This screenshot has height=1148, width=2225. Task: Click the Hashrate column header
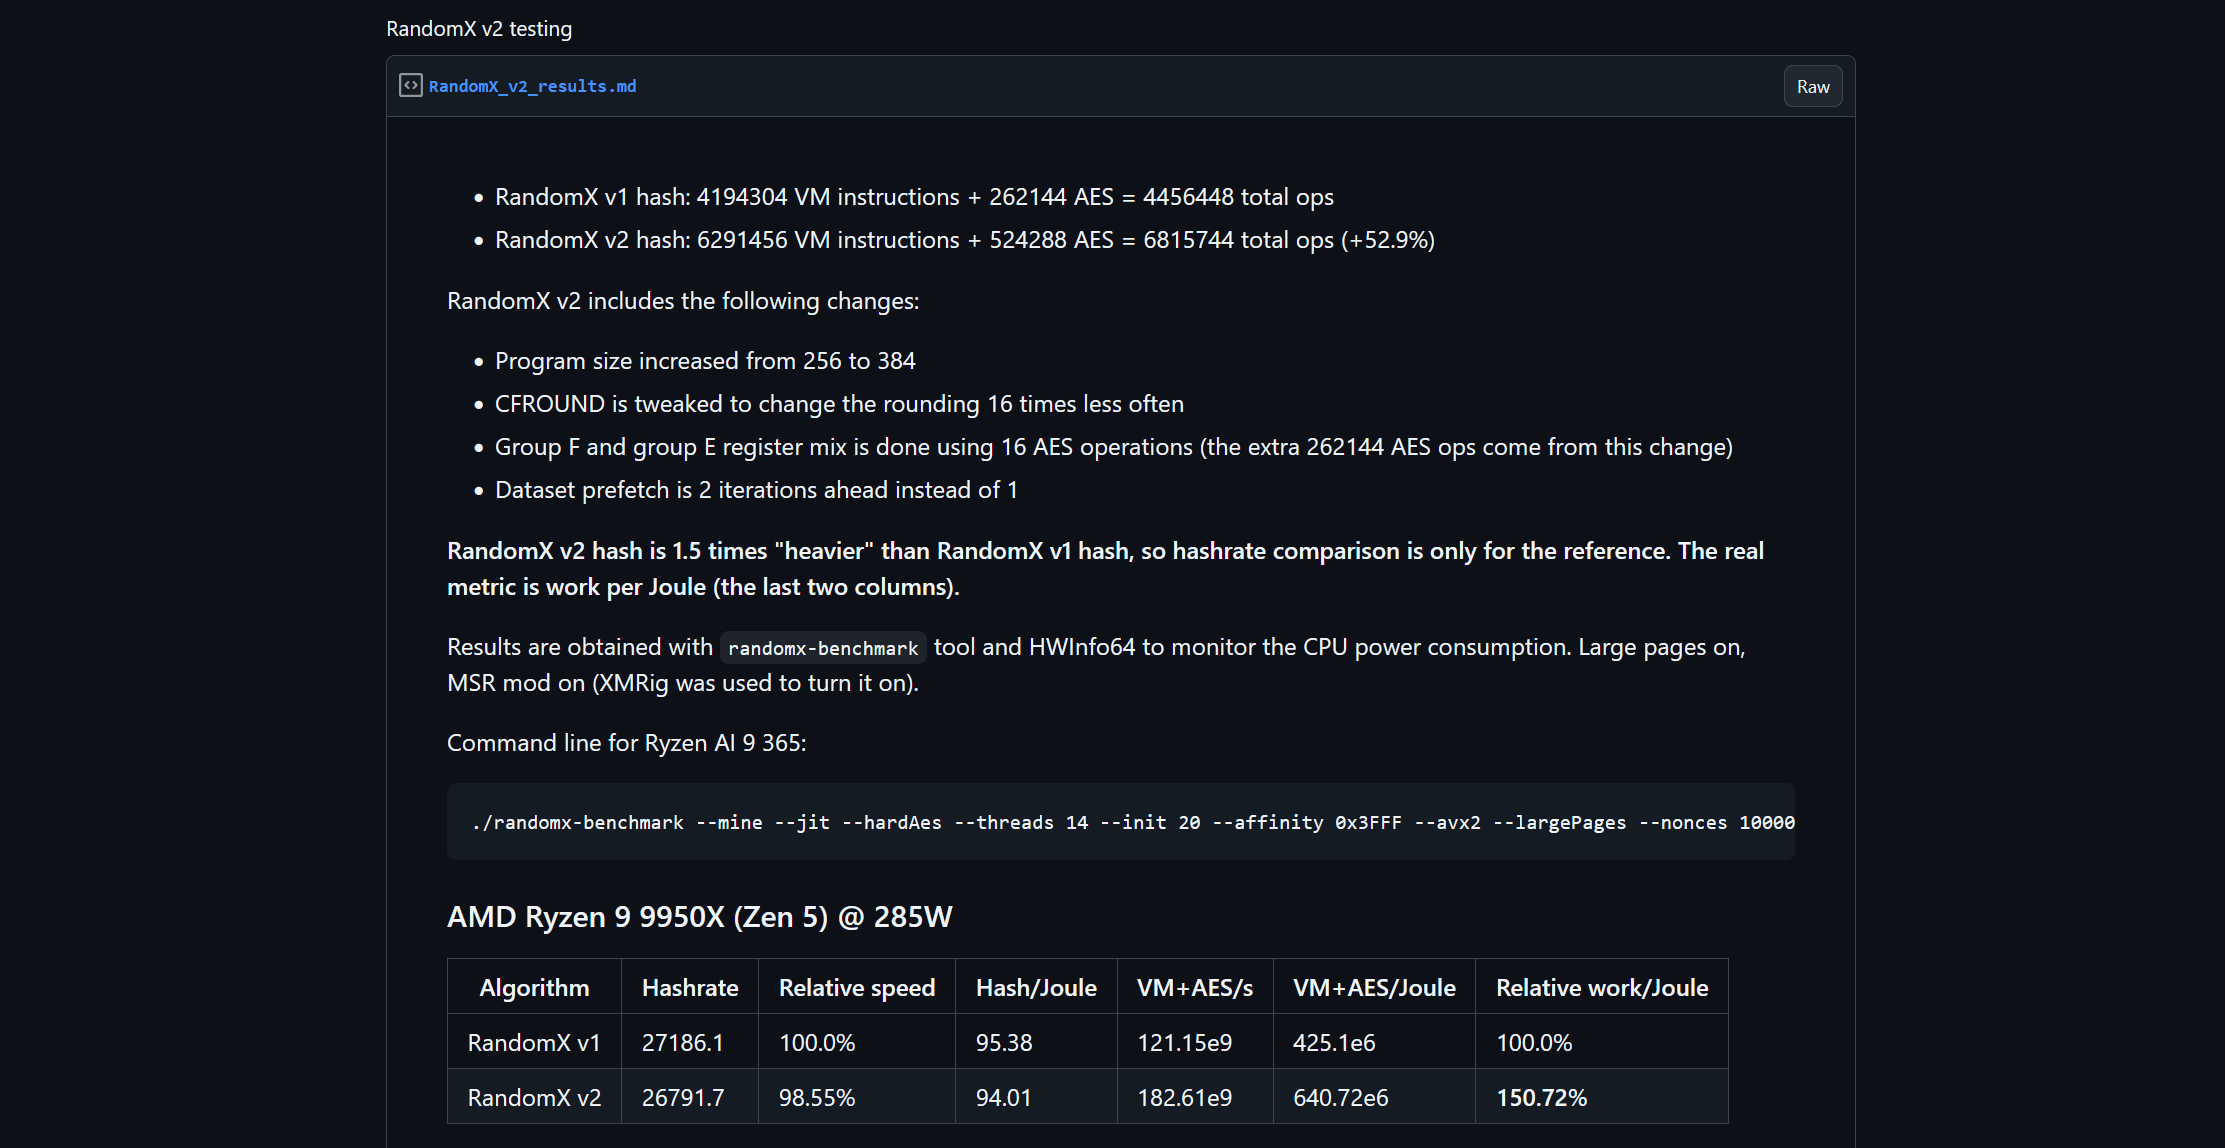[689, 988]
